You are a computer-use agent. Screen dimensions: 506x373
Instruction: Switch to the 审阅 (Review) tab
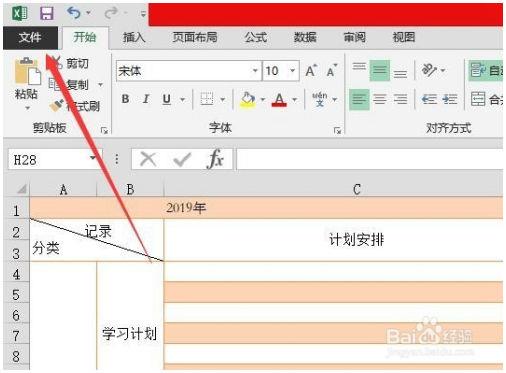[x=355, y=37]
